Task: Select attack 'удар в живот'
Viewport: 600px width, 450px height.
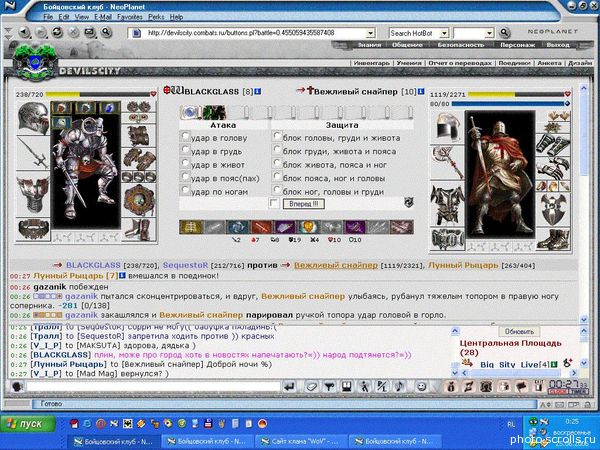Action: 185,163
